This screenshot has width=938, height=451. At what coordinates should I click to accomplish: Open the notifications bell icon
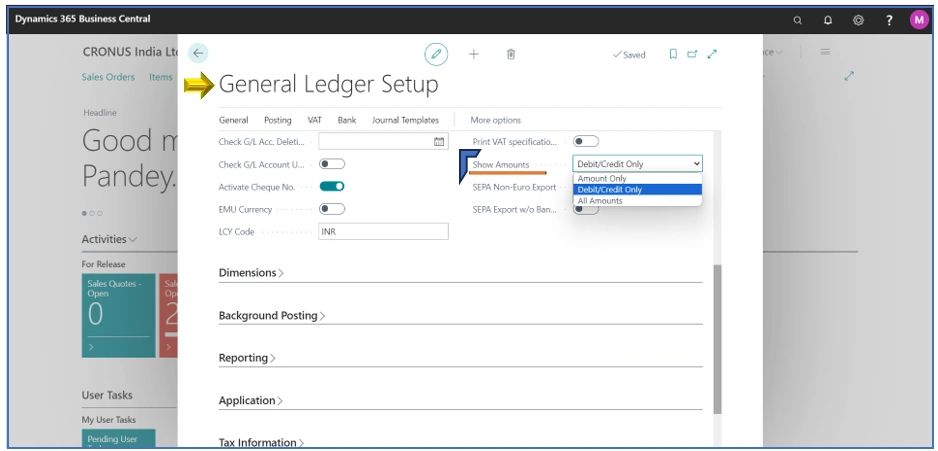pyautogui.click(x=828, y=20)
